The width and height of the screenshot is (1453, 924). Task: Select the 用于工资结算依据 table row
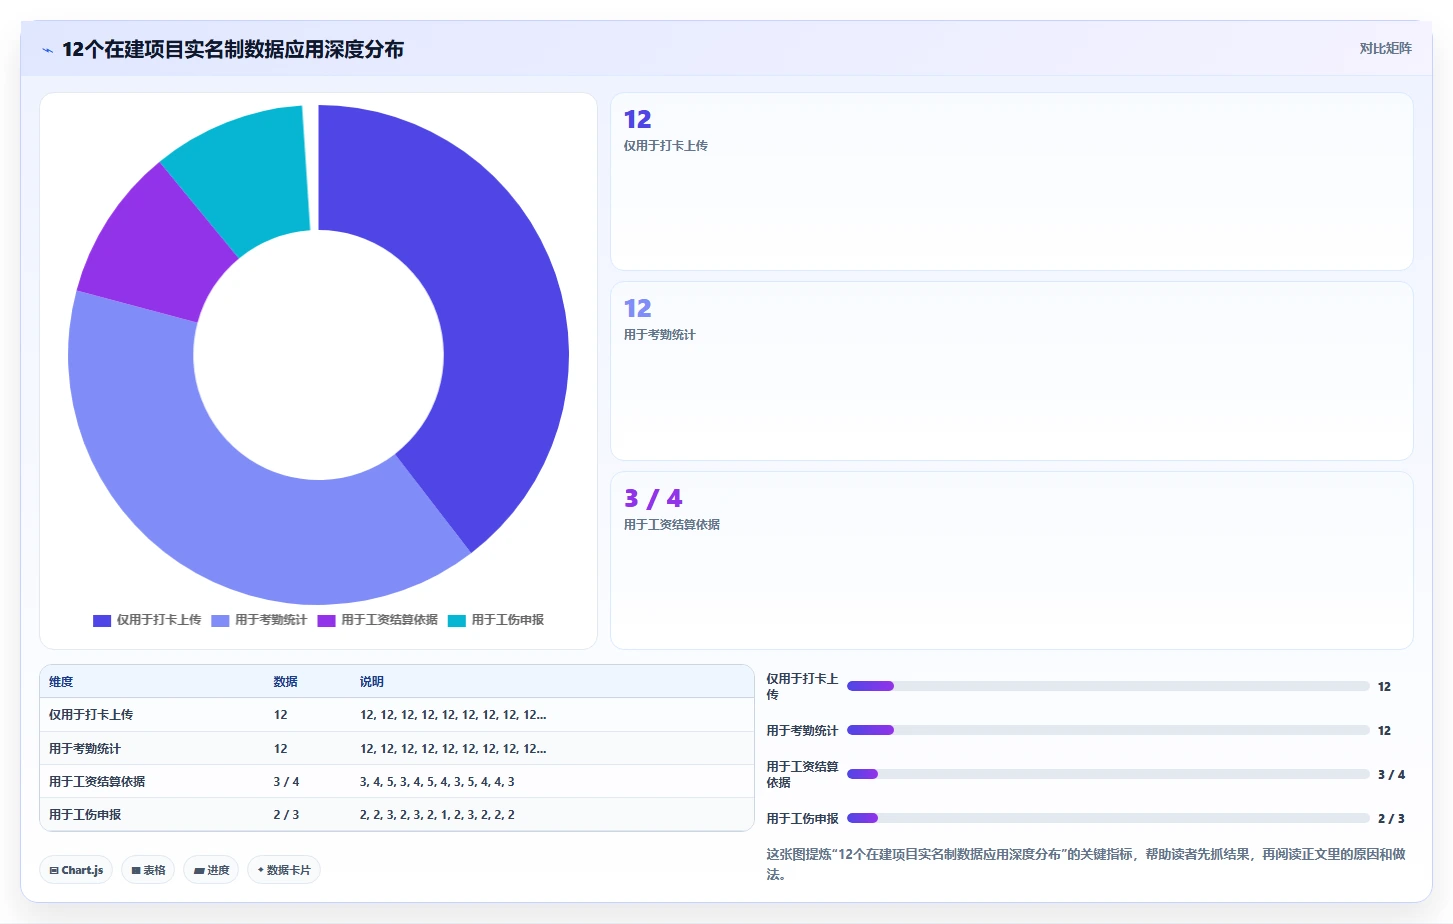[397, 781]
